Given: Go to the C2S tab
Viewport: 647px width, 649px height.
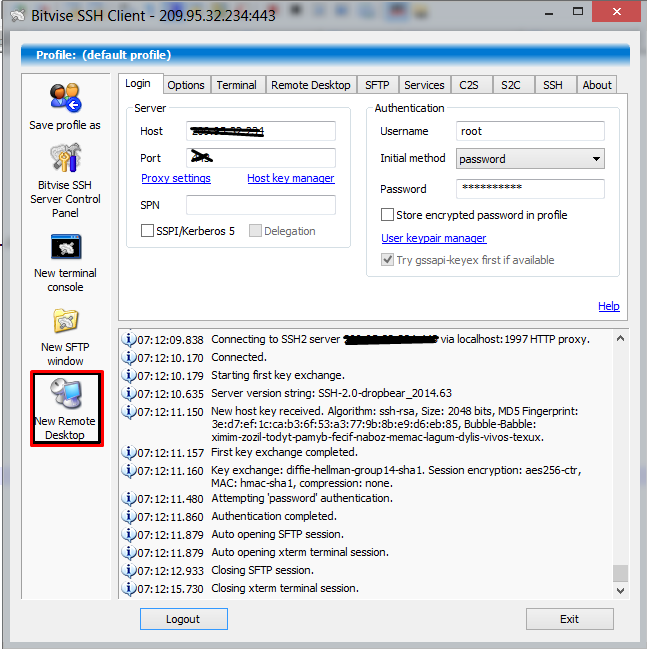Looking at the screenshot, I should 469,85.
